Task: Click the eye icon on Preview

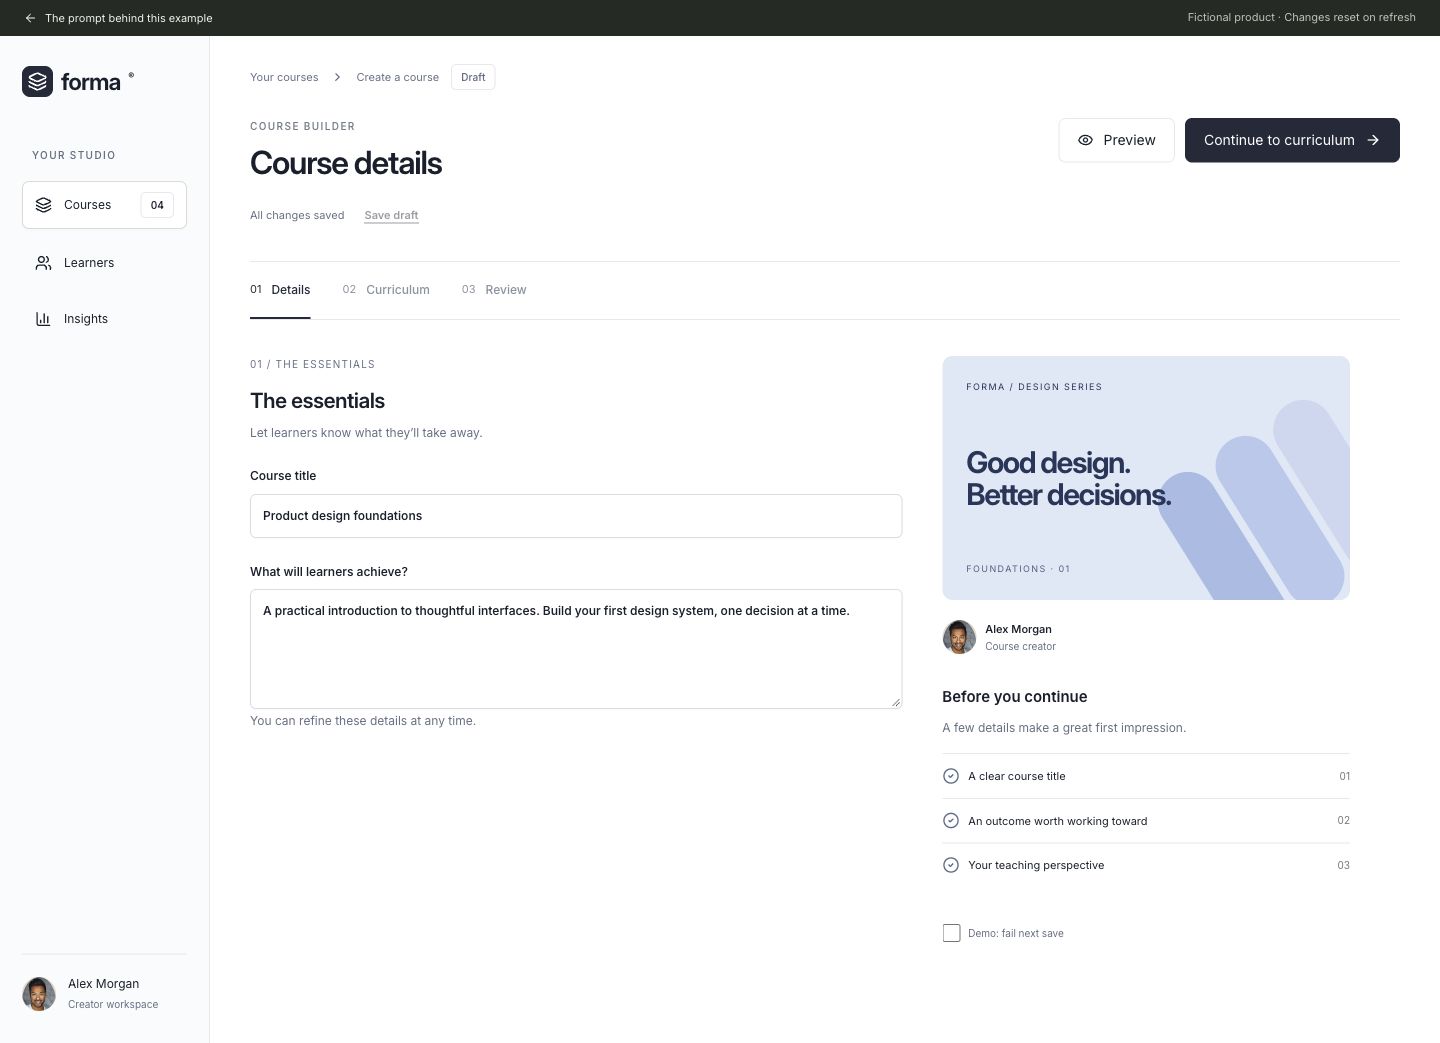Action: [1085, 140]
